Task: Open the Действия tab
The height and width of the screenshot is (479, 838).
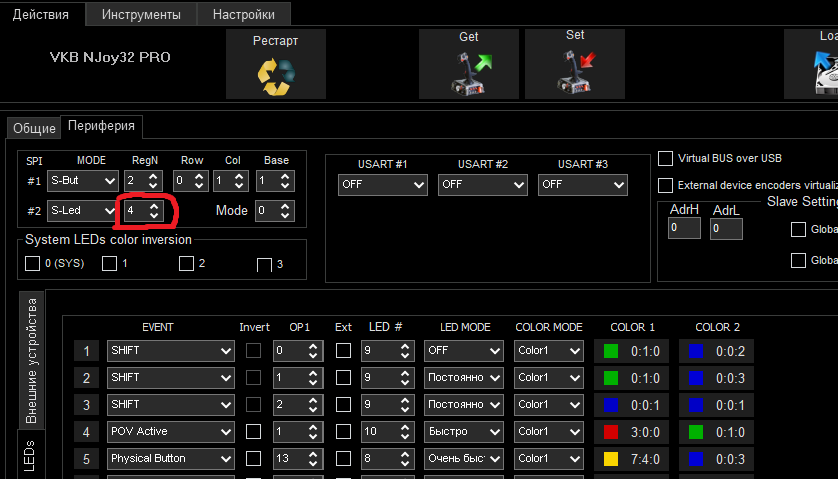Action: click(x=41, y=14)
